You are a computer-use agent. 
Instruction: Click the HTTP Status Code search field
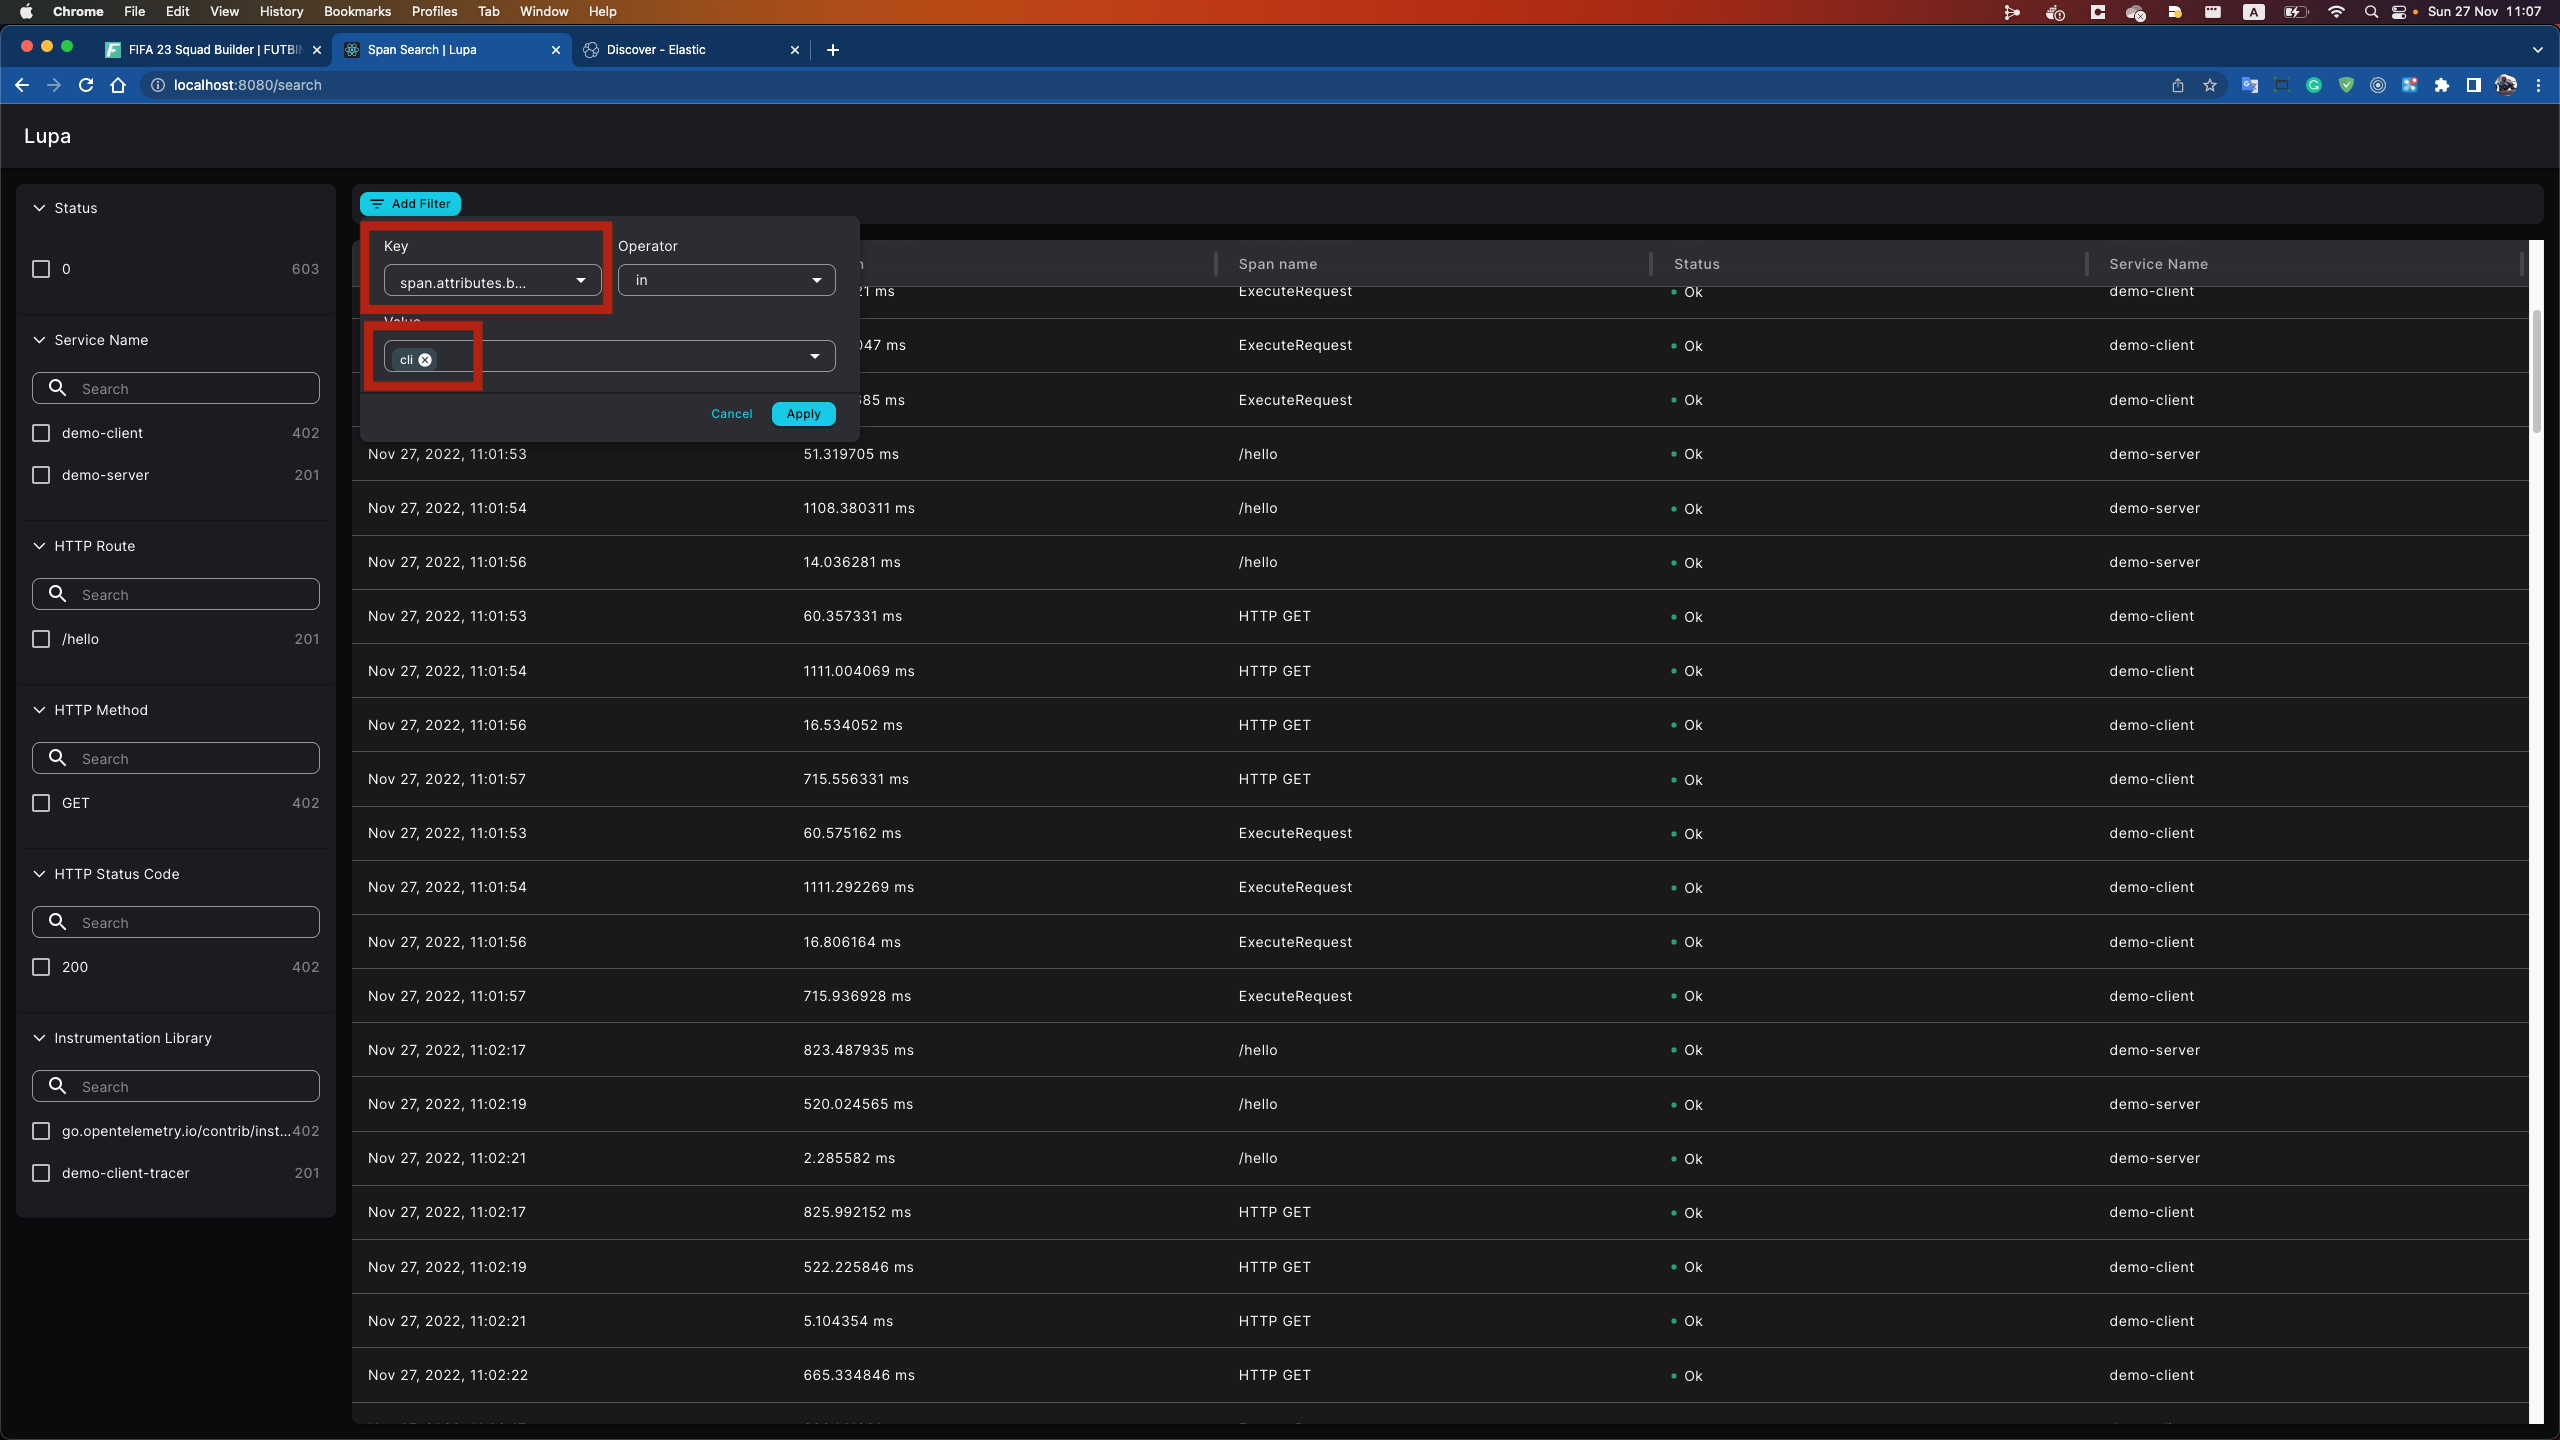click(x=176, y=922)
